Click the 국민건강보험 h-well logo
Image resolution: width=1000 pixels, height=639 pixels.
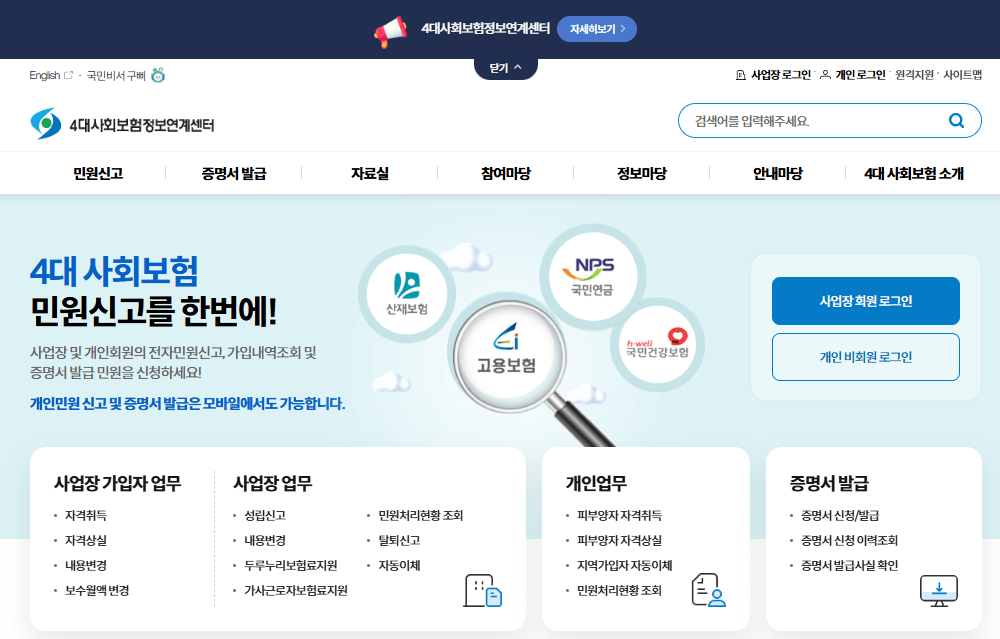pos(658,344)
